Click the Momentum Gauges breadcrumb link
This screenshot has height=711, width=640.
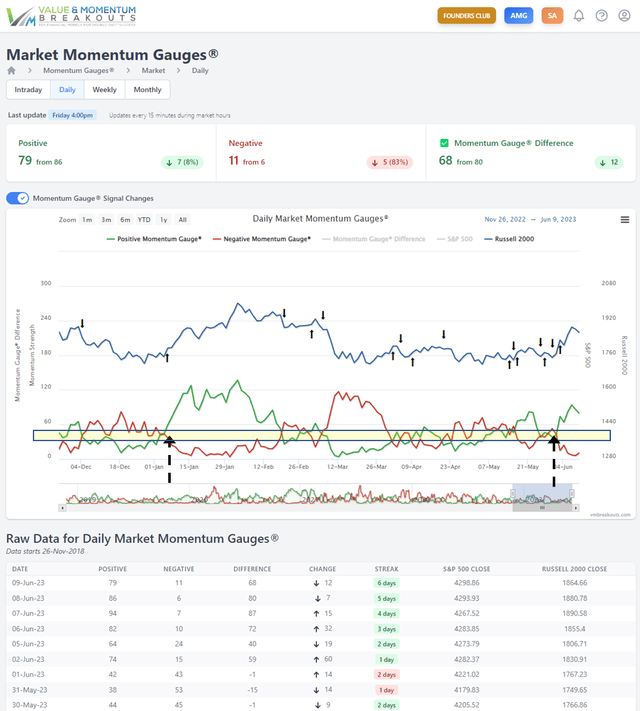point(78,70)
